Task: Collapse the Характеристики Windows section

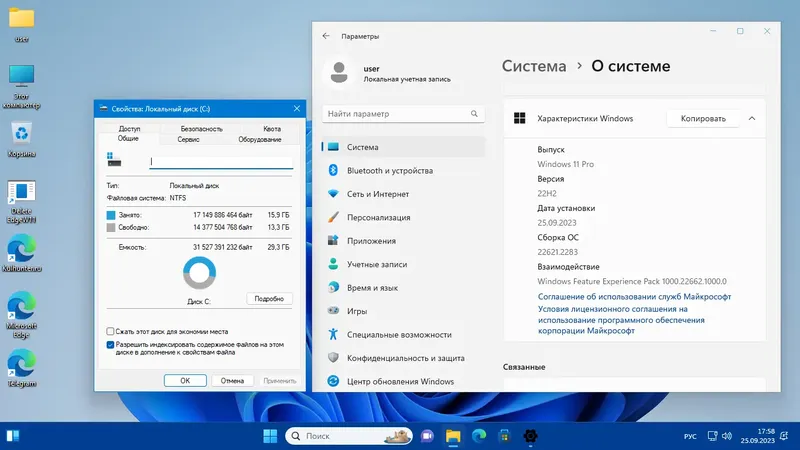Action: click(x=752, y=118)
